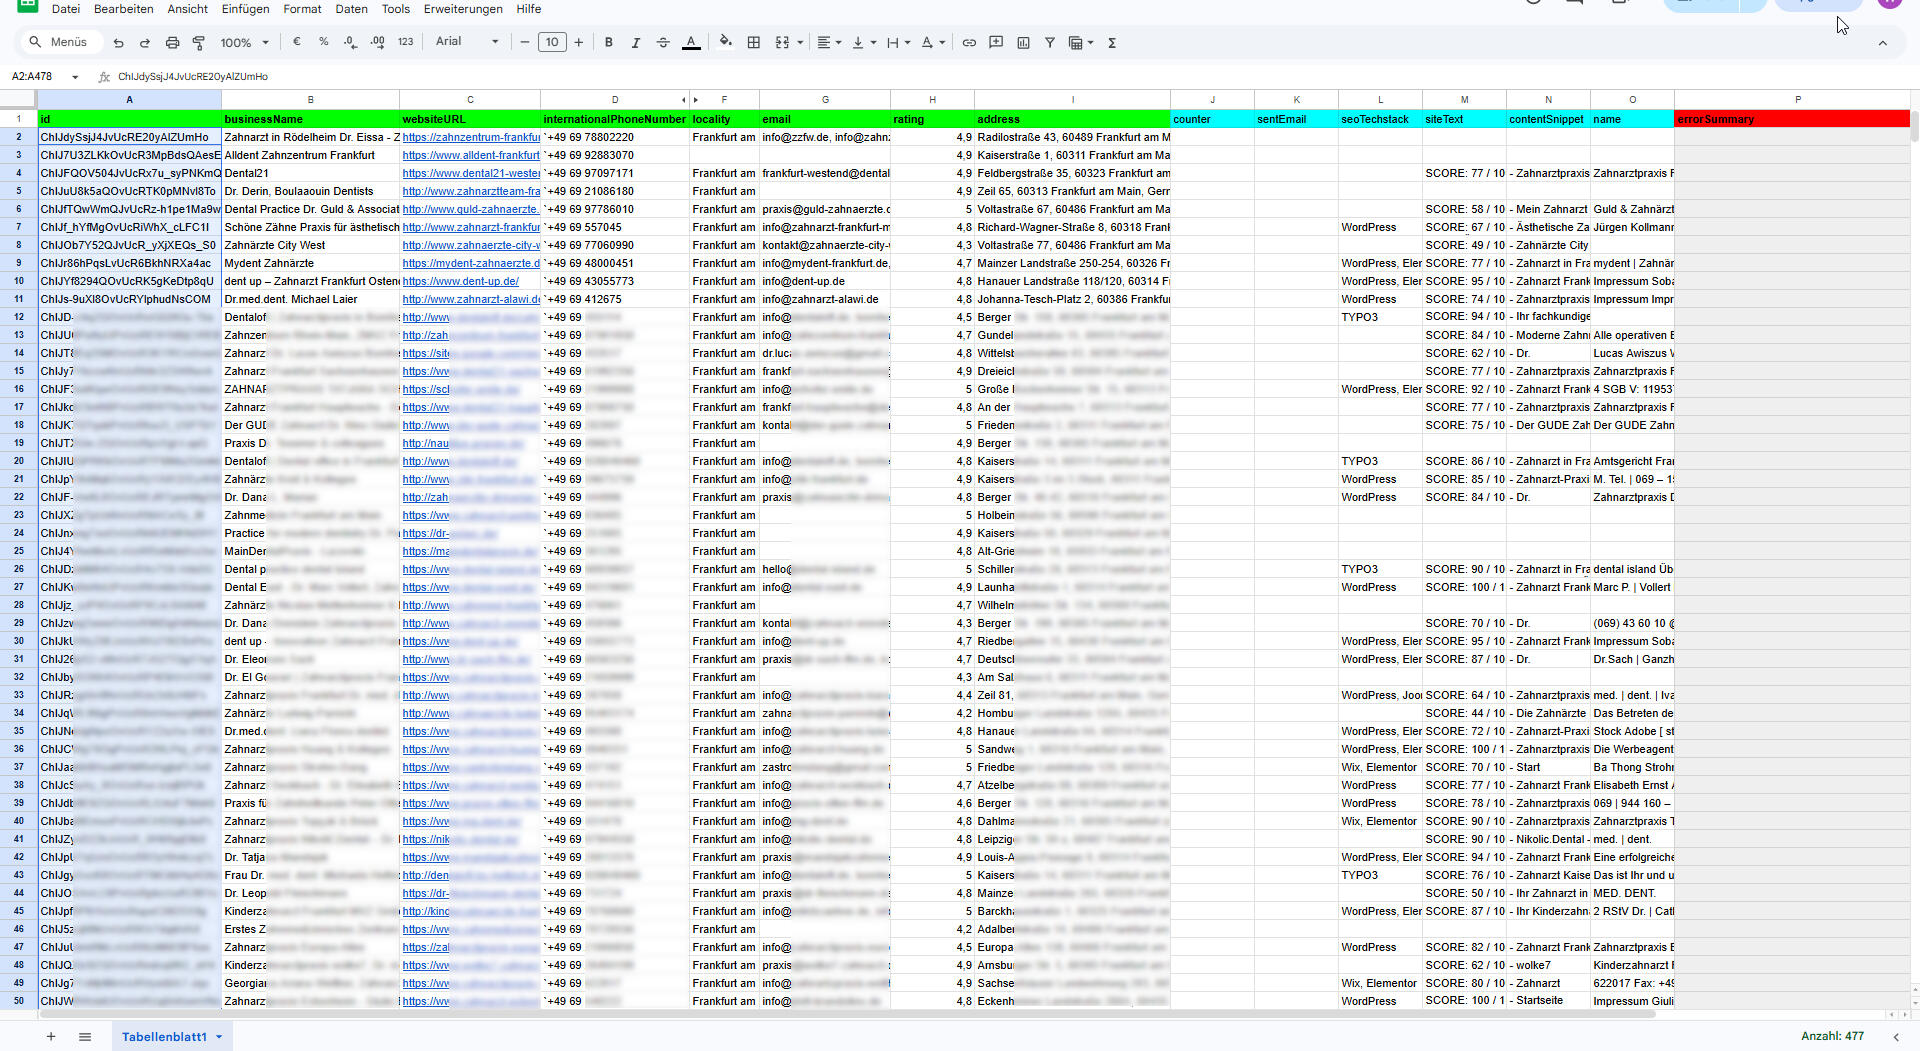Click the undo arrow icon
The image size is (1920, 1051).
click(x=119, y=43)
